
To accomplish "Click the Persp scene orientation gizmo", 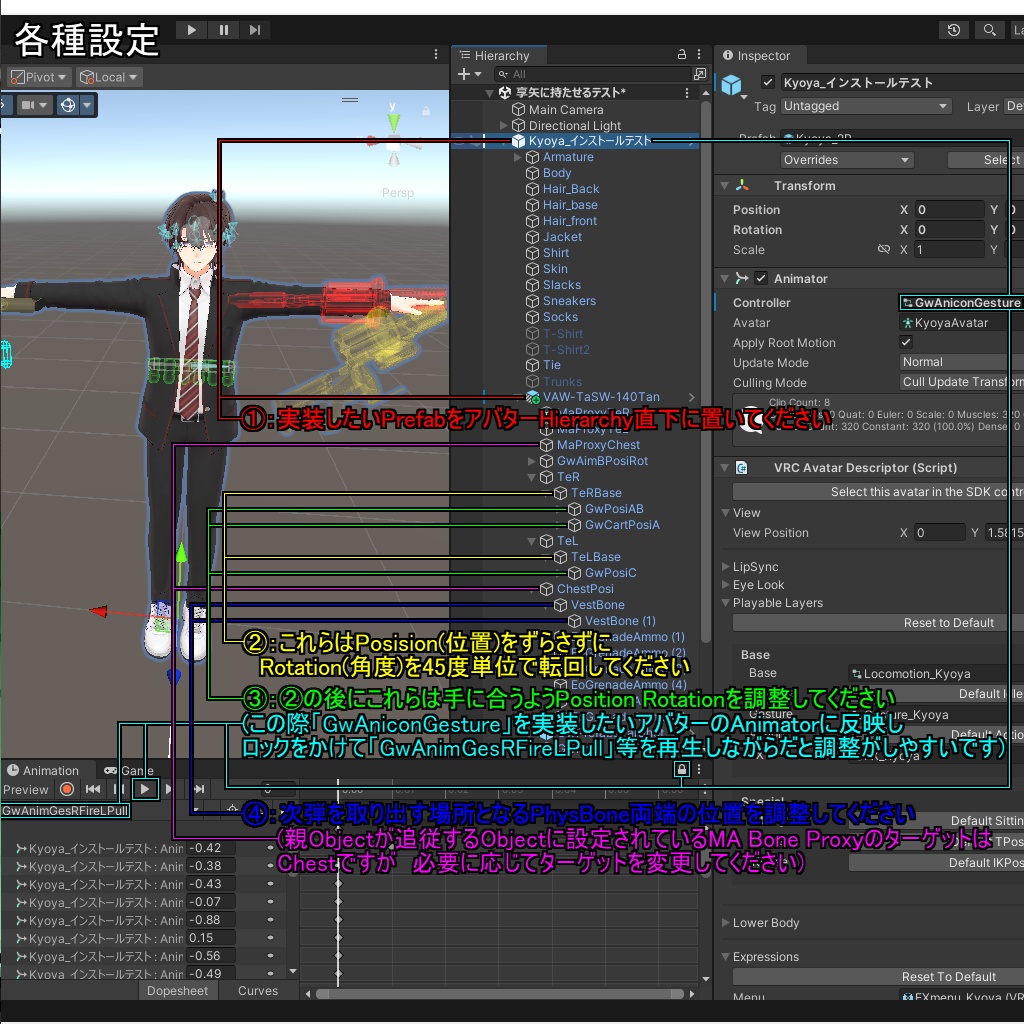I will (398, 192).
